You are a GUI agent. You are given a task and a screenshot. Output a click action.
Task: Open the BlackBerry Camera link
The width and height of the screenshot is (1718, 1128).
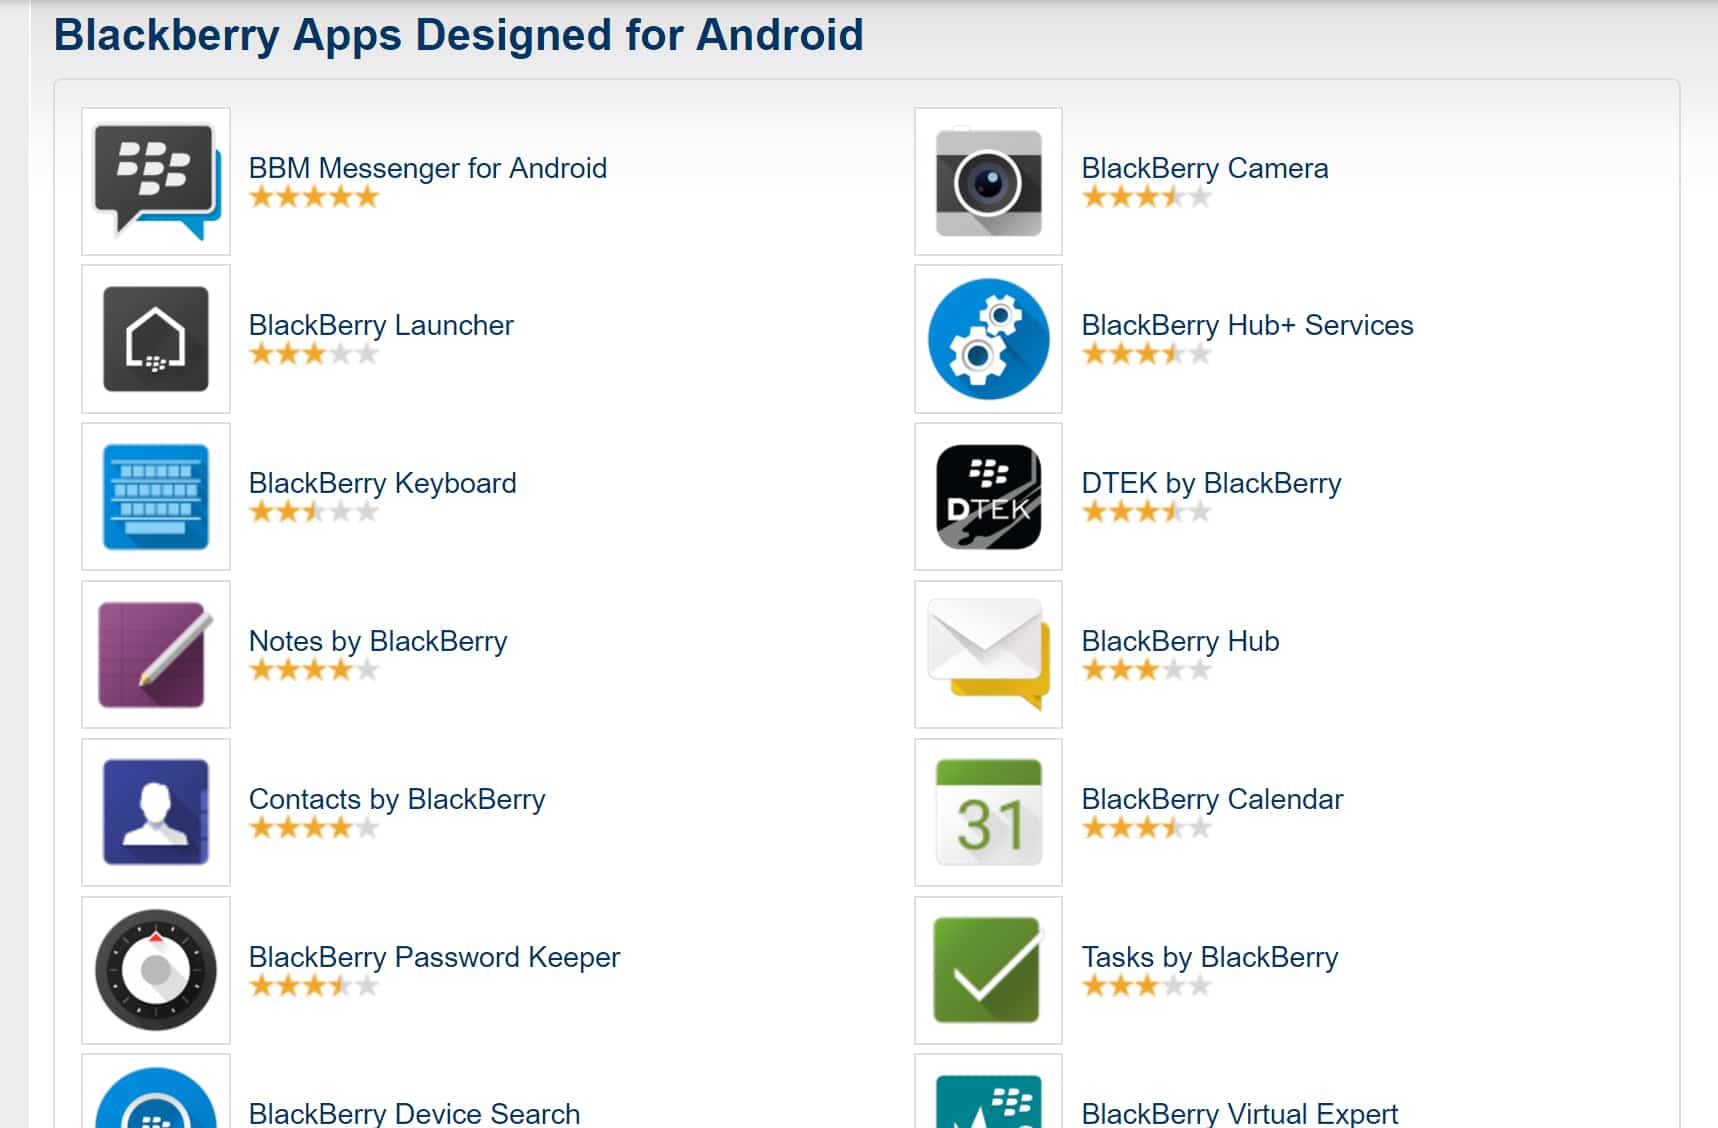tap(1205, 168)
